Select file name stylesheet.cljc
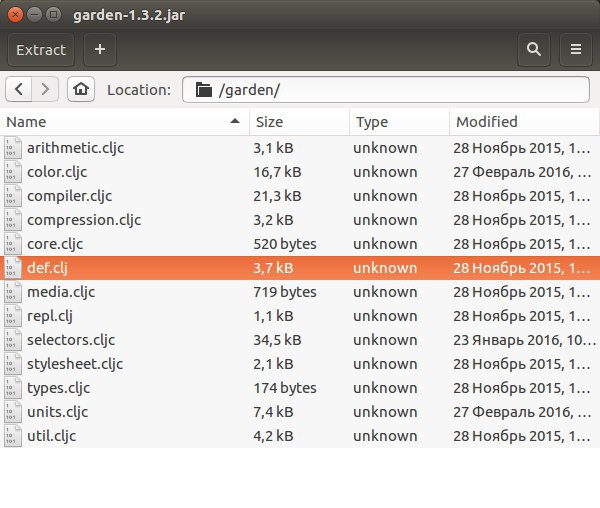 75,365
